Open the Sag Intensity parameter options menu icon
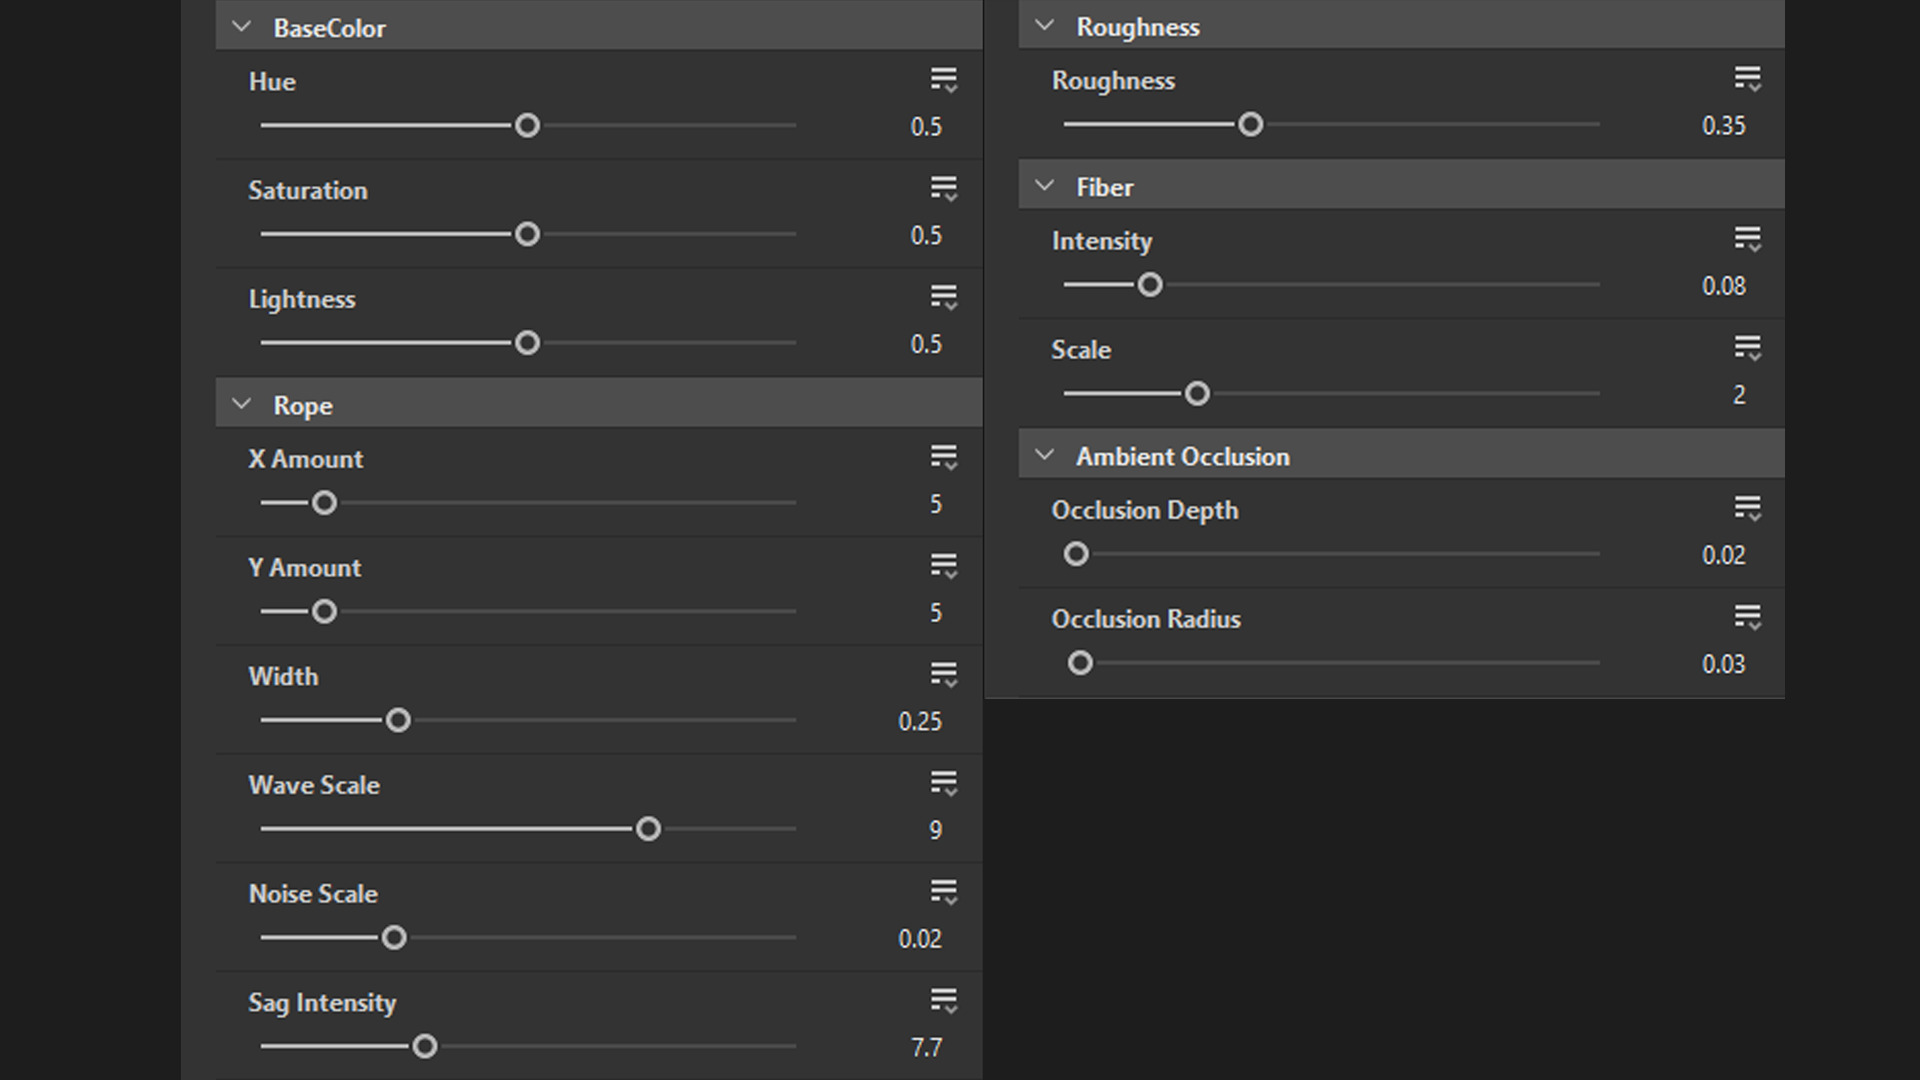This screenshot has height=1080, width=1920. tap(943, 1001)
